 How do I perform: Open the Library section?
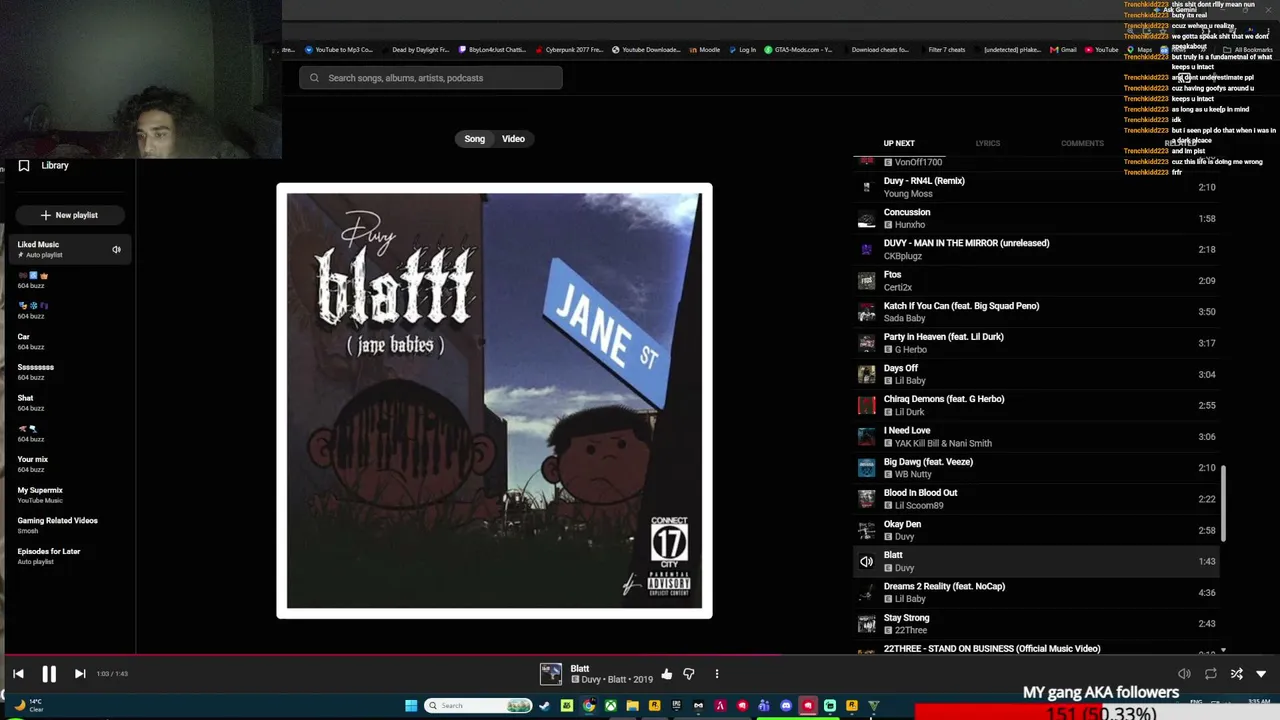(x=55, y=166)
